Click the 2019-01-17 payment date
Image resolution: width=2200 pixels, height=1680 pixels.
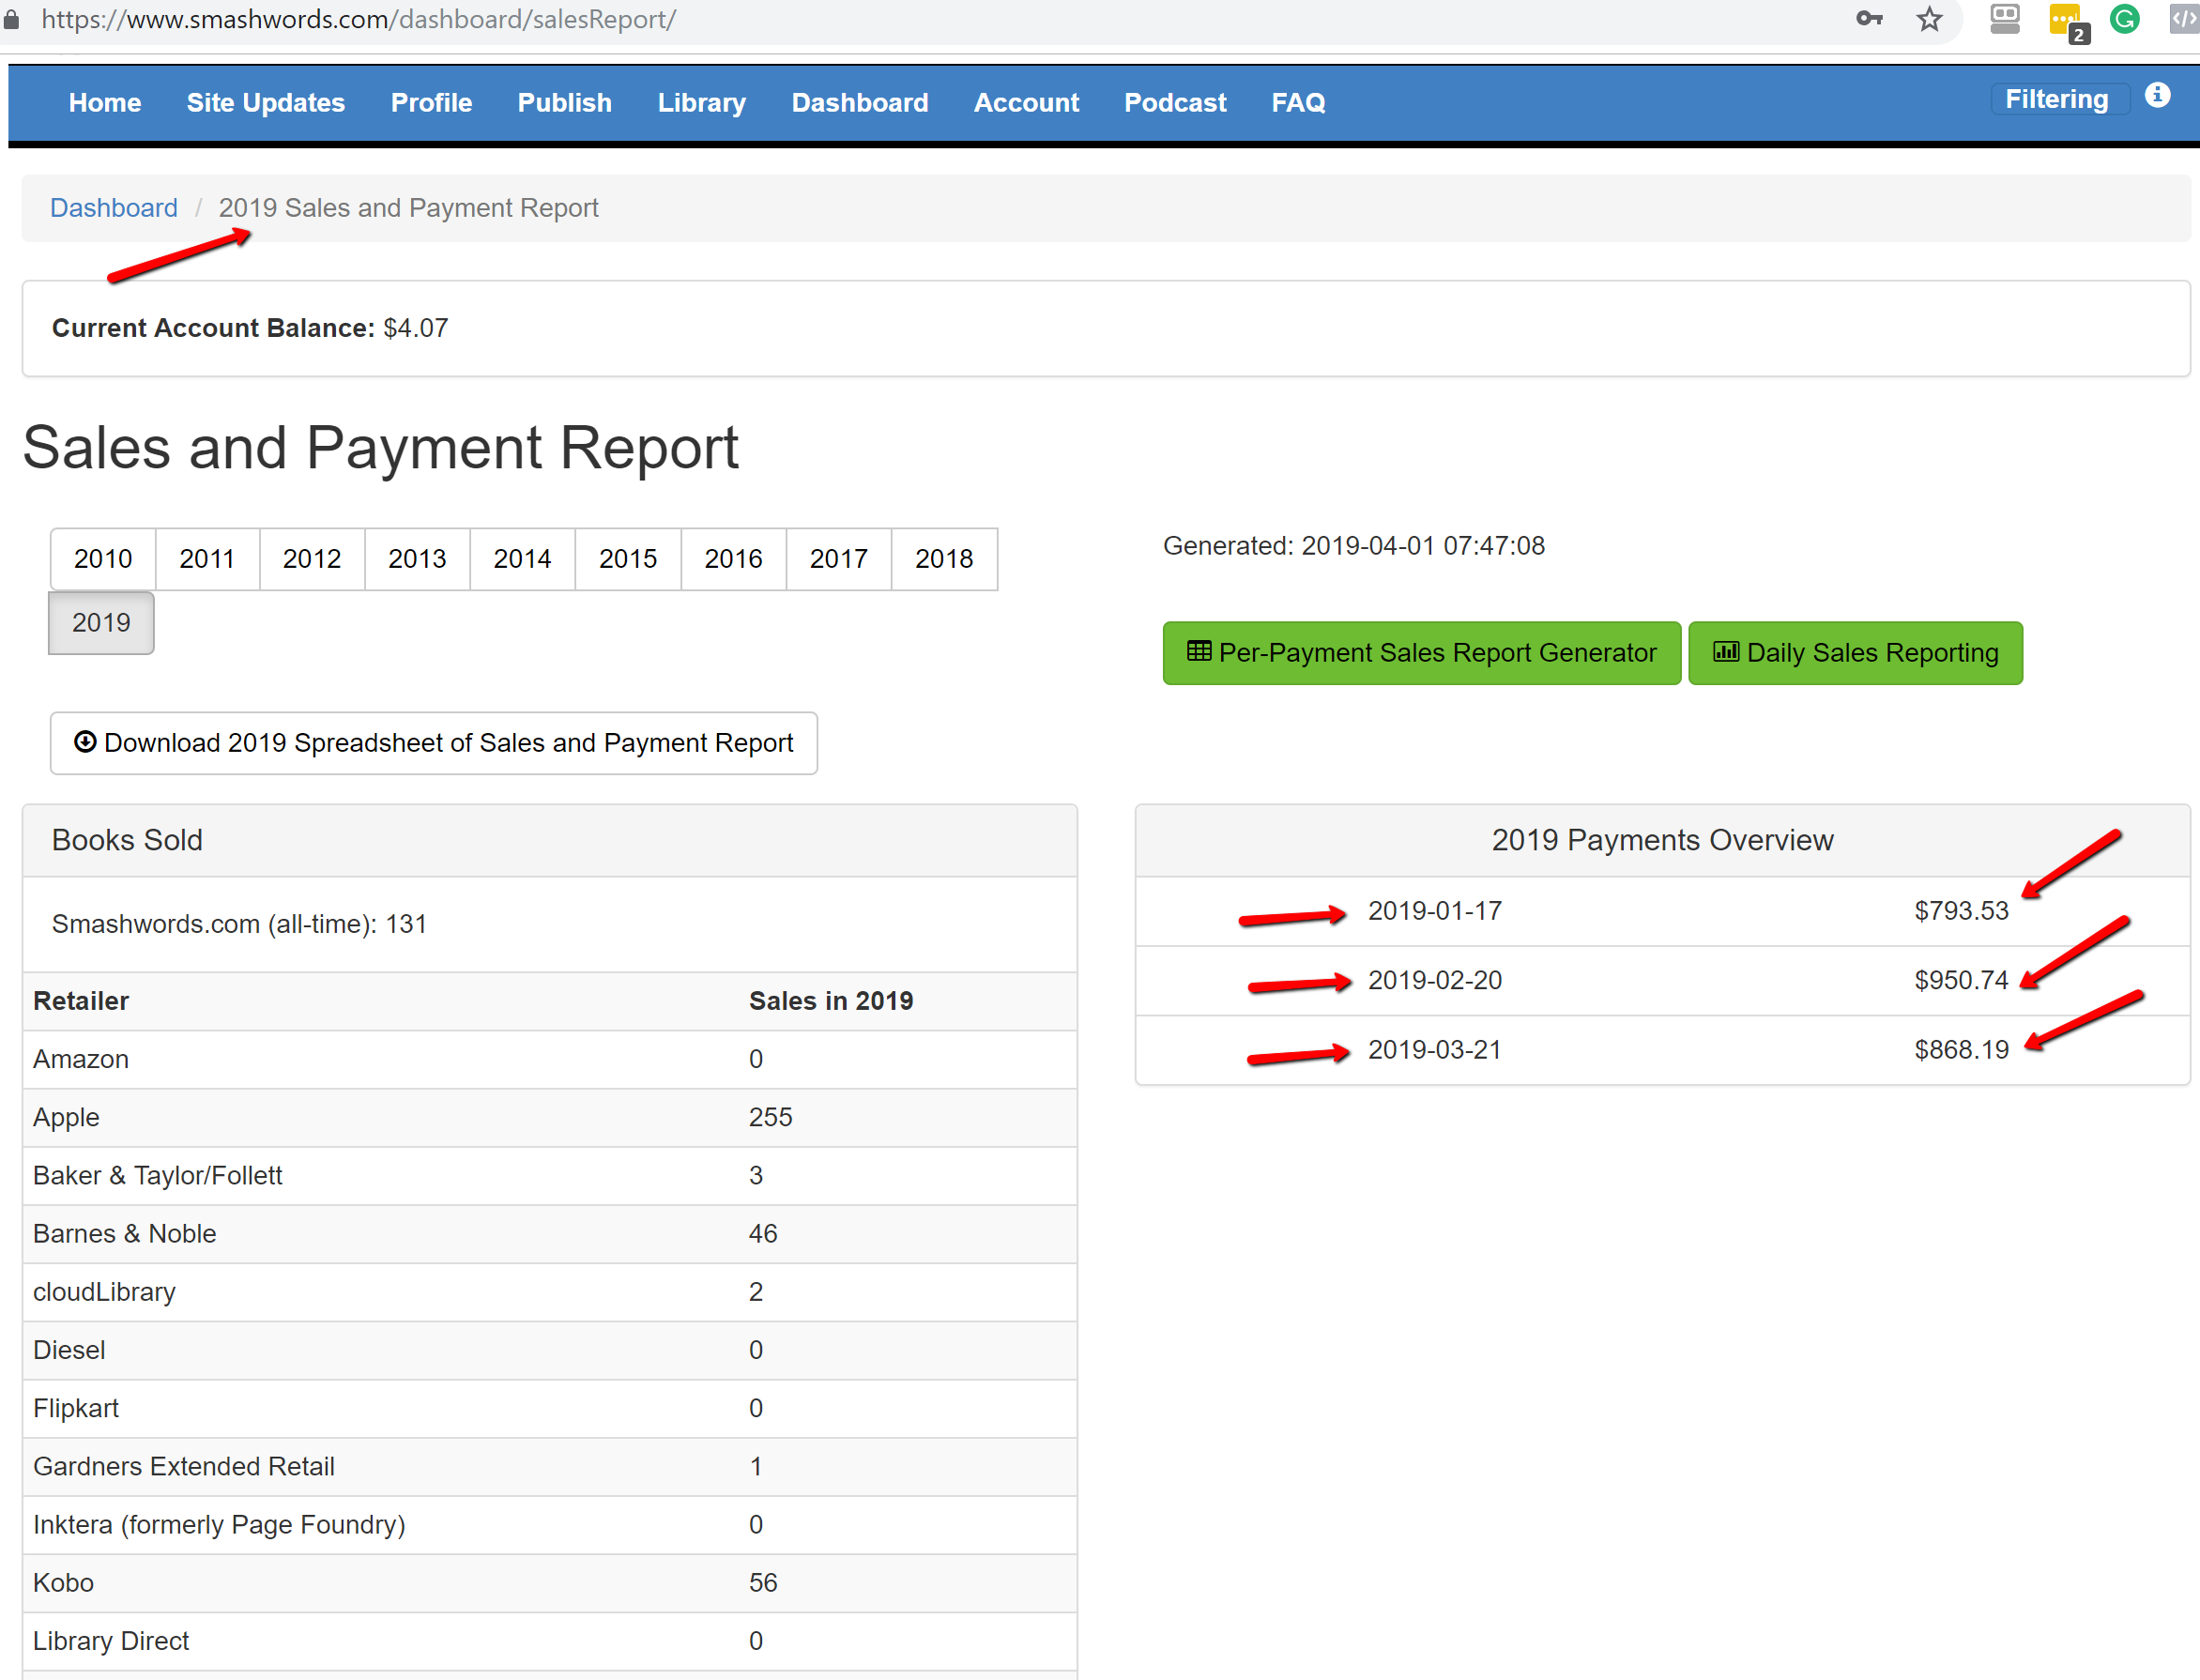click(1435, 911)
